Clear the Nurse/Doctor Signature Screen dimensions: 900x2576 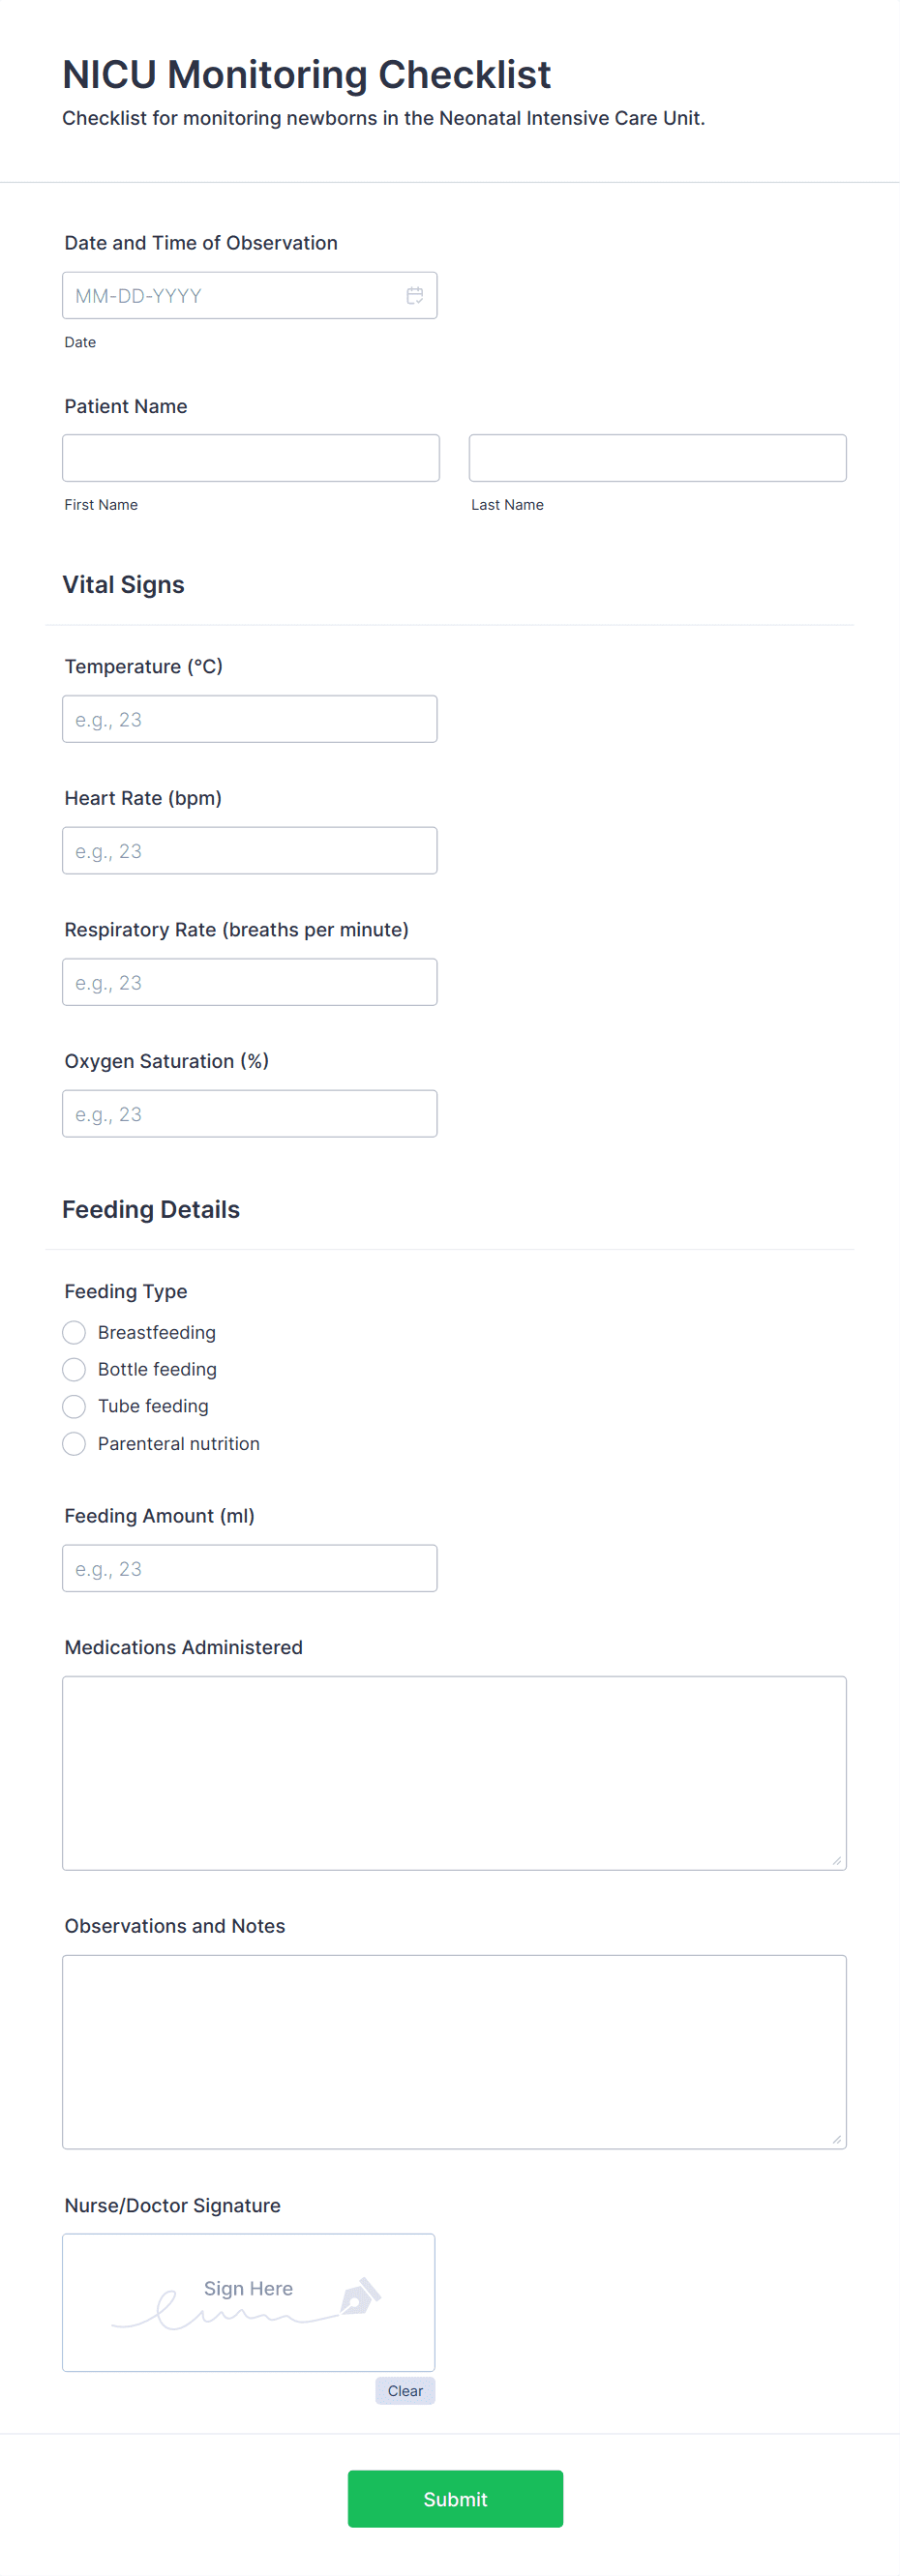click(x=405, y=2391)
